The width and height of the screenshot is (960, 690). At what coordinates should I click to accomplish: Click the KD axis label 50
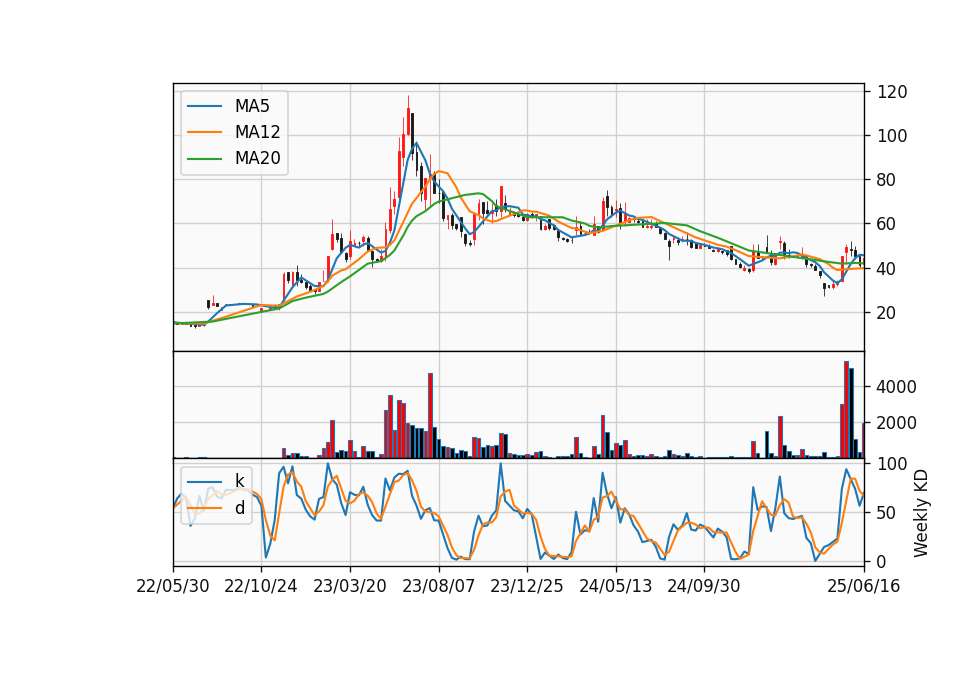(887, 513)
